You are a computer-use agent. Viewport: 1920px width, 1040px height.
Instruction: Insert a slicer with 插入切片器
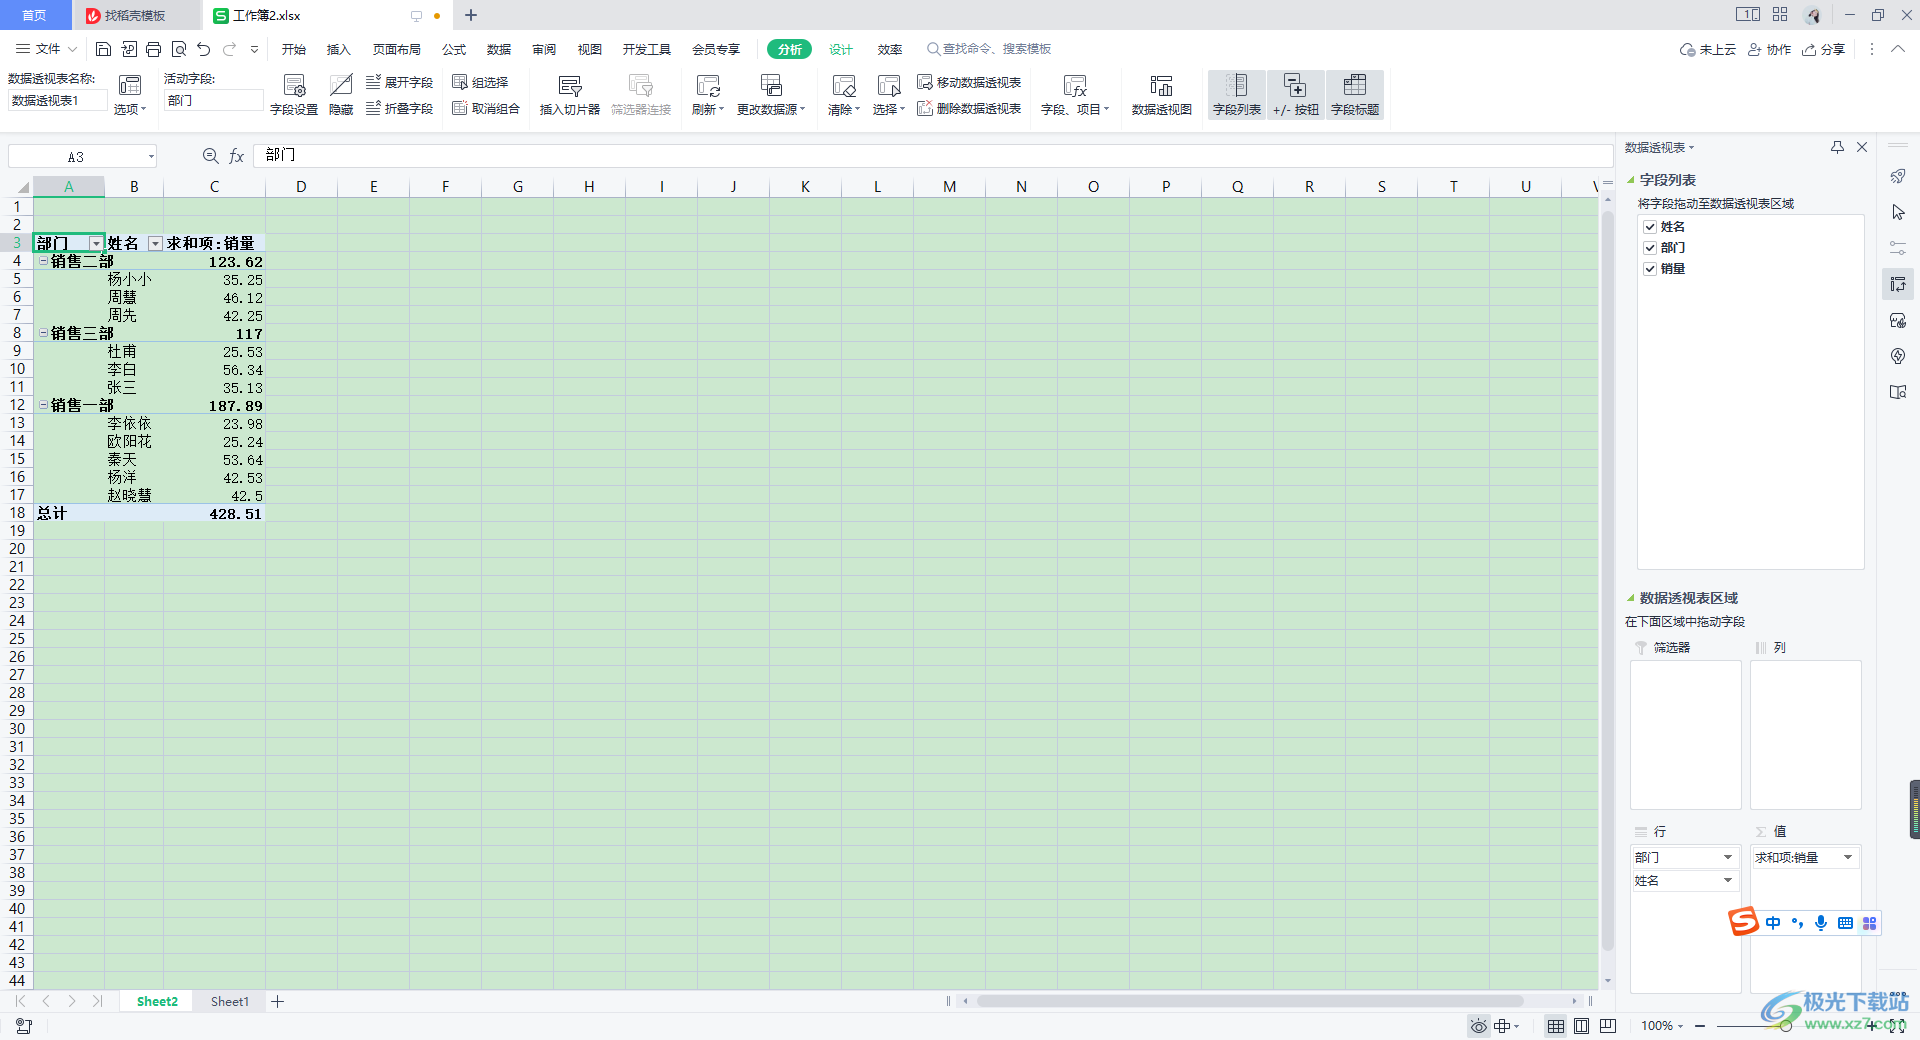point(570,95)
